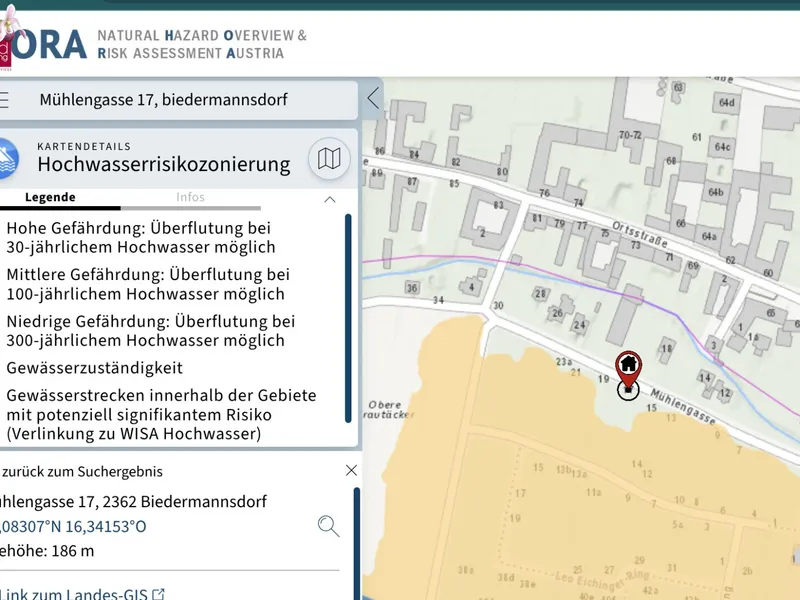Select the Legende tab
800x600 pixels.
pyautogui.click(x=50, y=198)
